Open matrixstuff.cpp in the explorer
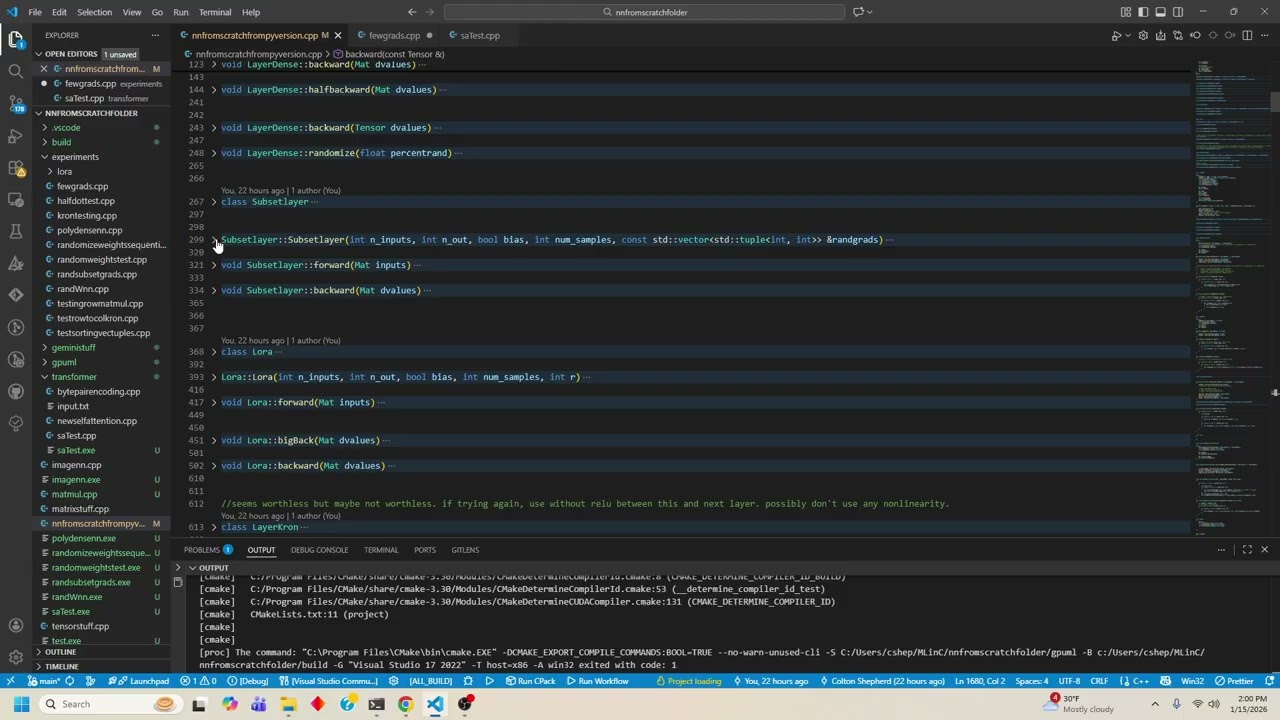 tap(80, 509)
